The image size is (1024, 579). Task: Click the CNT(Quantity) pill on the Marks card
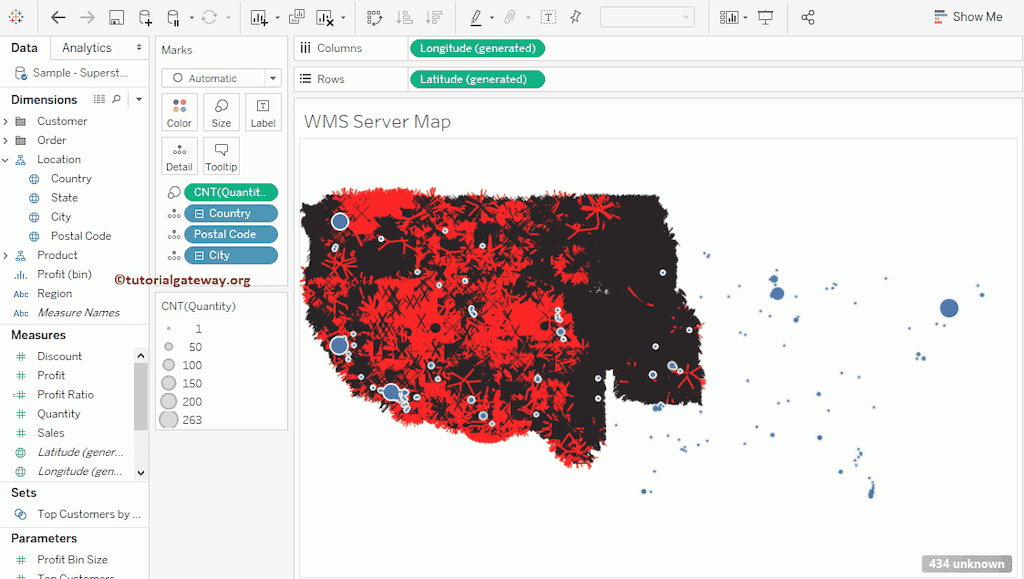tap(230, 191)
